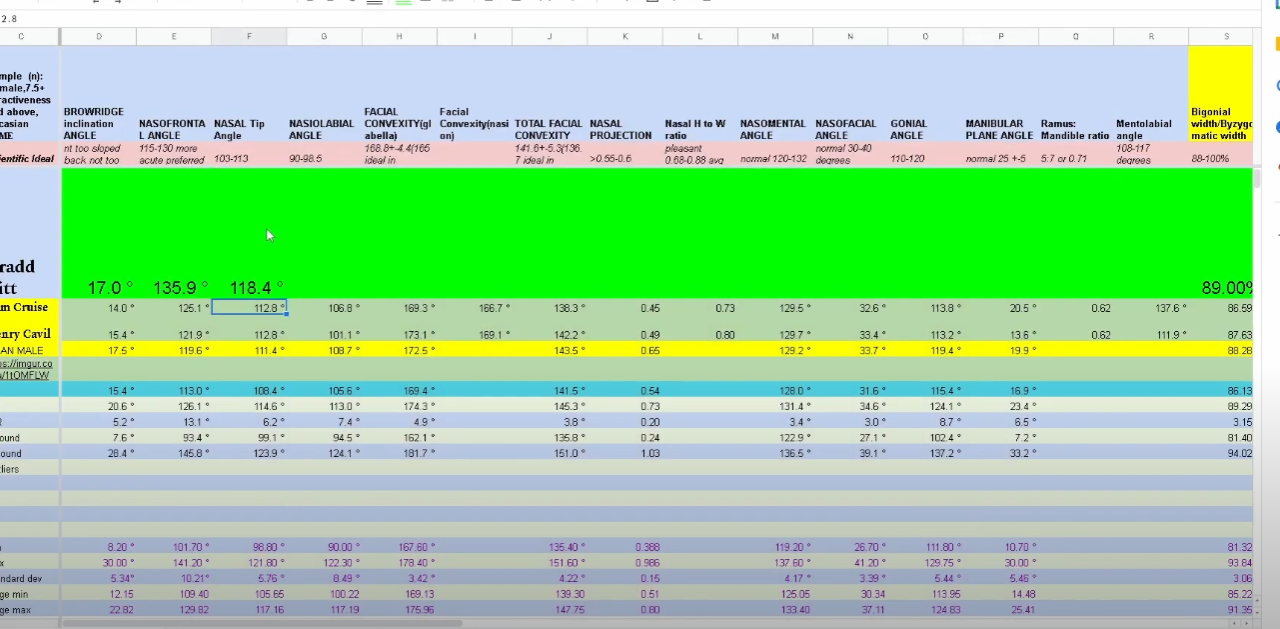Click the vertical scrollbar thumb
The height and width of the screenshot is (629, 1280).
(x=1258, y=180)
